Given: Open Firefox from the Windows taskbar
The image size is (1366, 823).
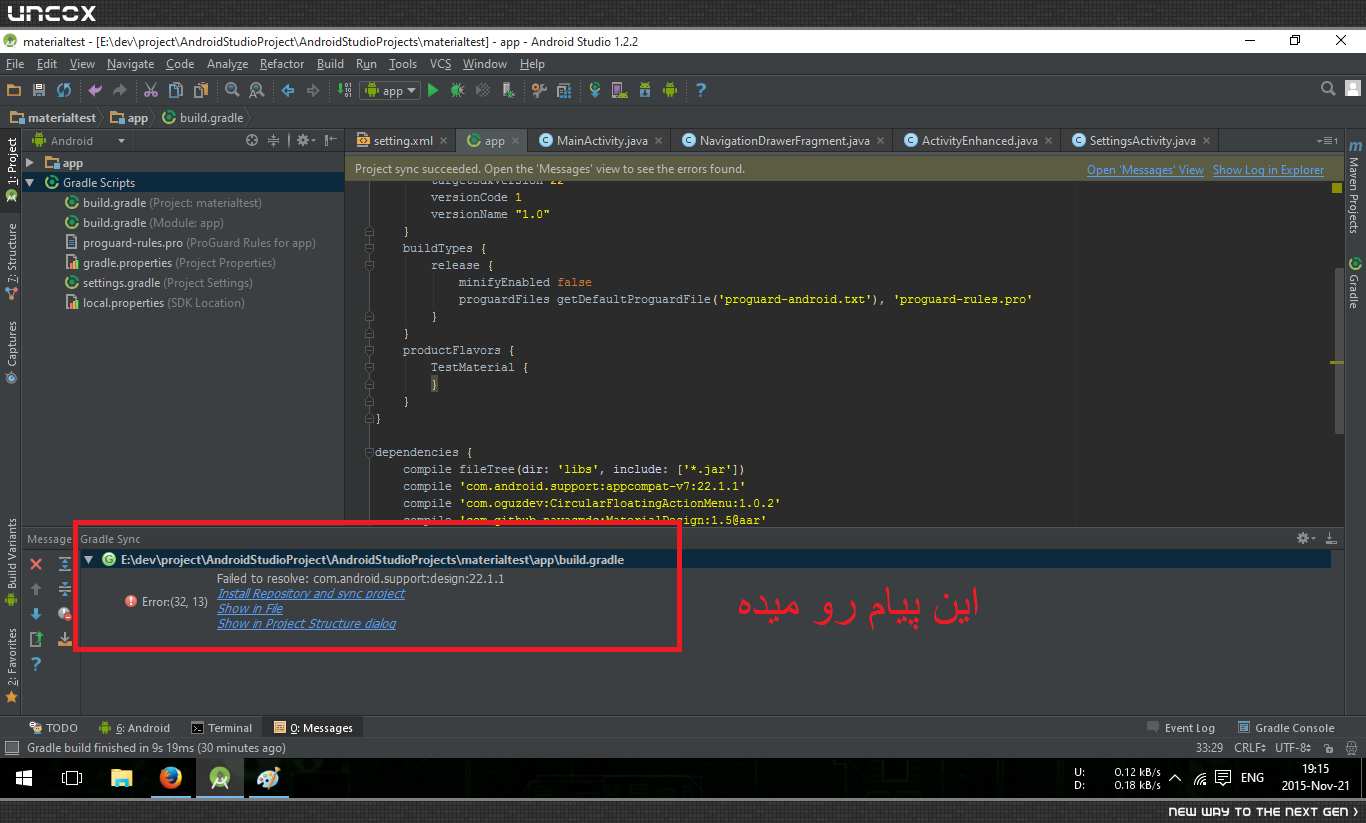Looking at the screenshot, I should [x=171, y=778].
